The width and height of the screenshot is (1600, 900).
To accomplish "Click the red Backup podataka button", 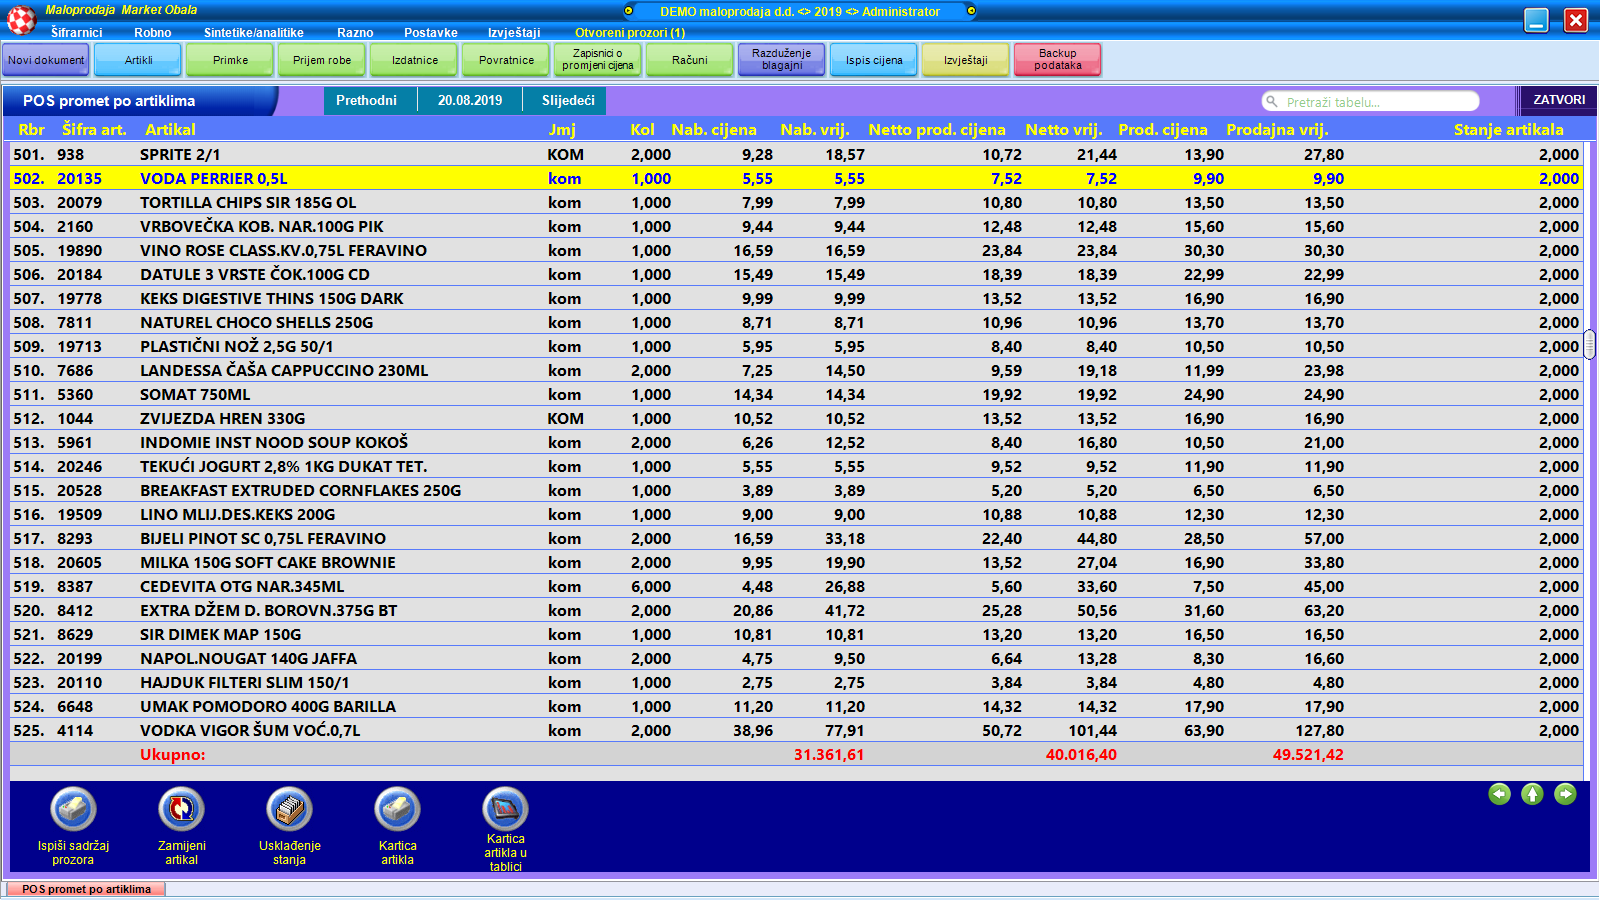I will 1057,60.
